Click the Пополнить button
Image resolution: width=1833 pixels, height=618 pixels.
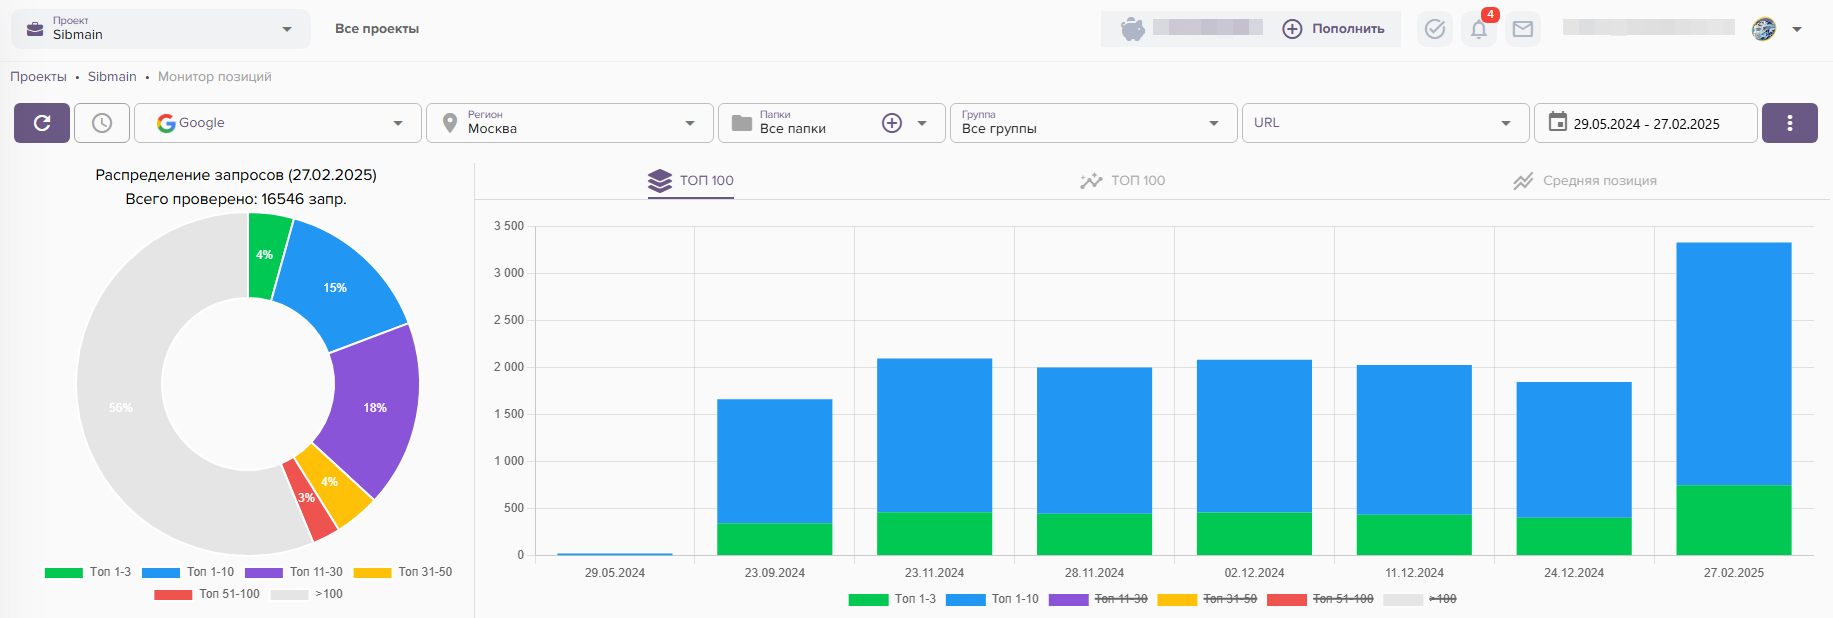[x=1334, y=29]
